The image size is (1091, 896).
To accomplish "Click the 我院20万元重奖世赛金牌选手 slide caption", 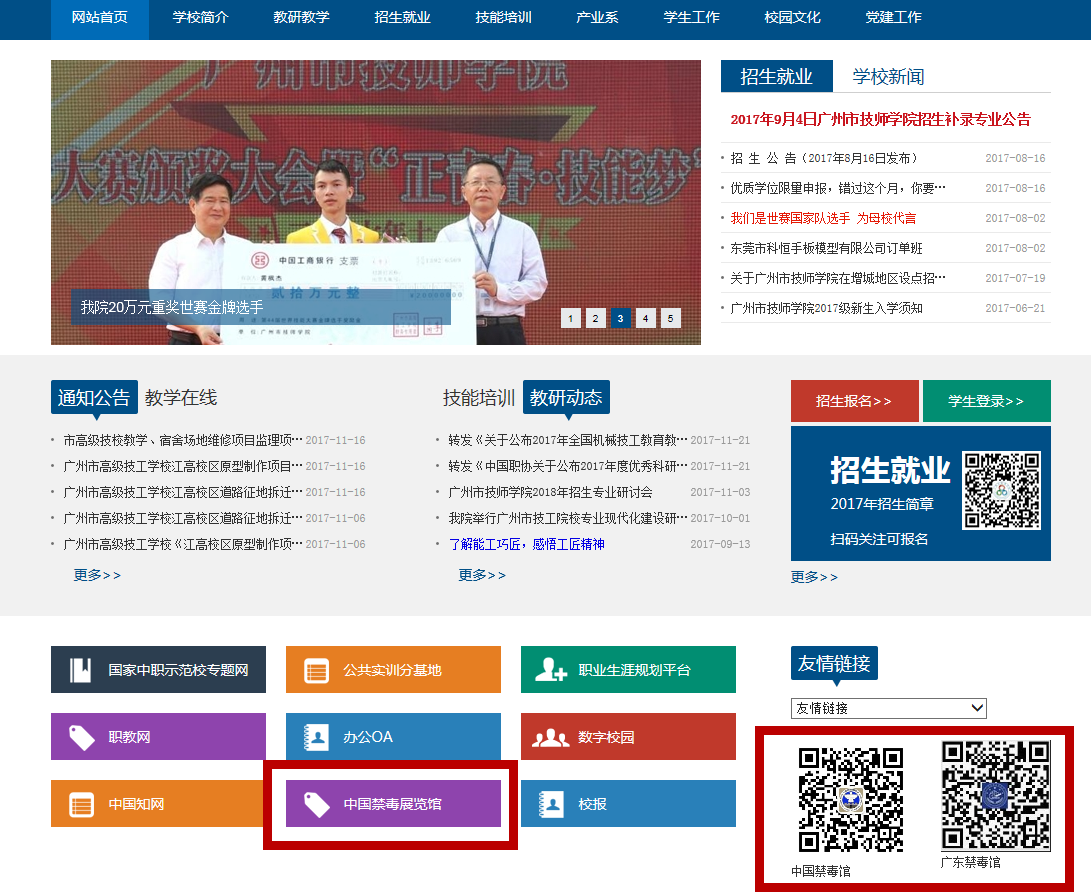I will (172, 307).
